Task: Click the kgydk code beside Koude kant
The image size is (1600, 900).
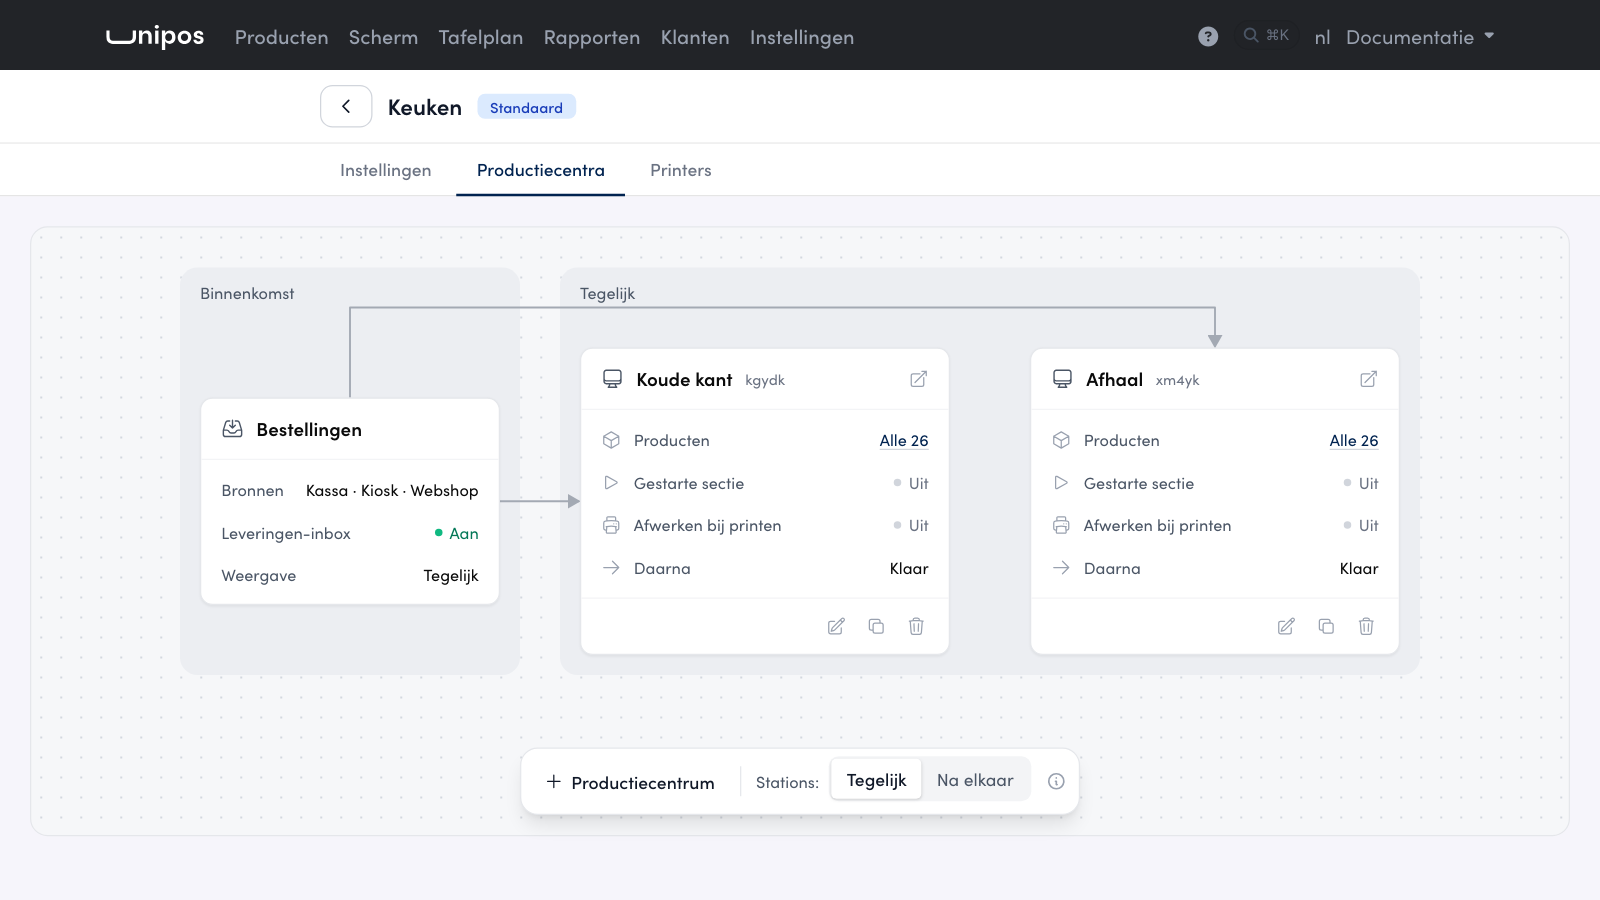Action: click(x=765, y=381)
